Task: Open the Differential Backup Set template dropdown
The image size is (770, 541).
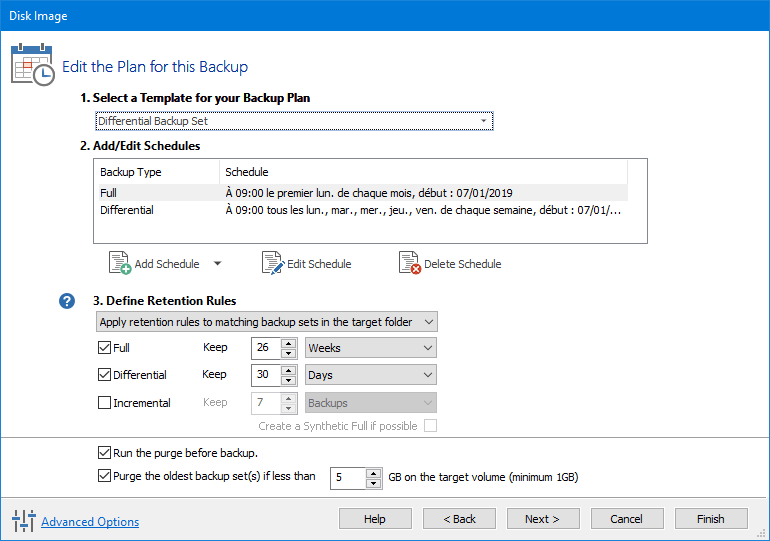Action: [x=294, y=121]
